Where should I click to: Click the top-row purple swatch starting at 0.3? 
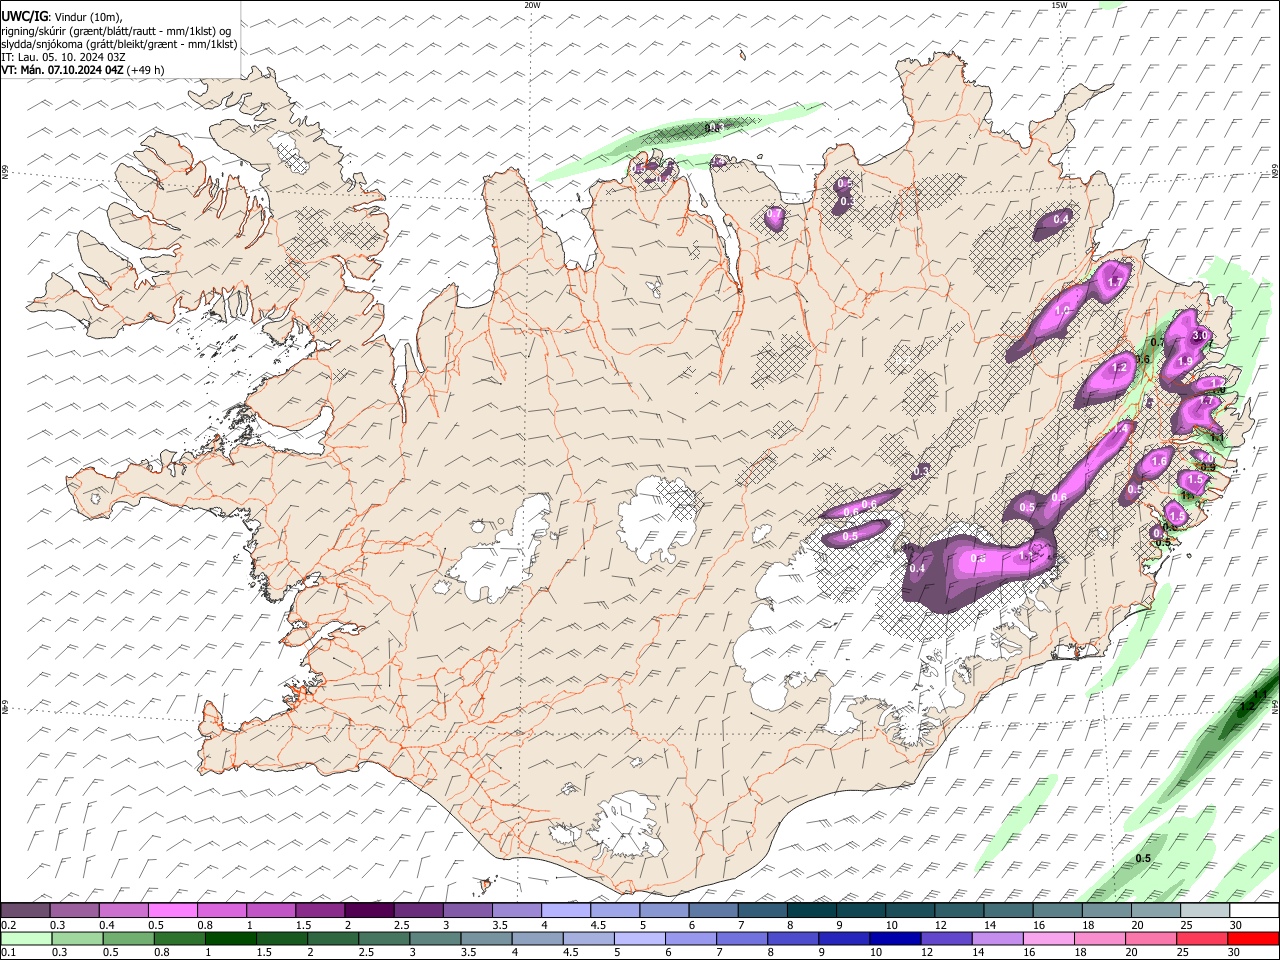tap(74, 911)
